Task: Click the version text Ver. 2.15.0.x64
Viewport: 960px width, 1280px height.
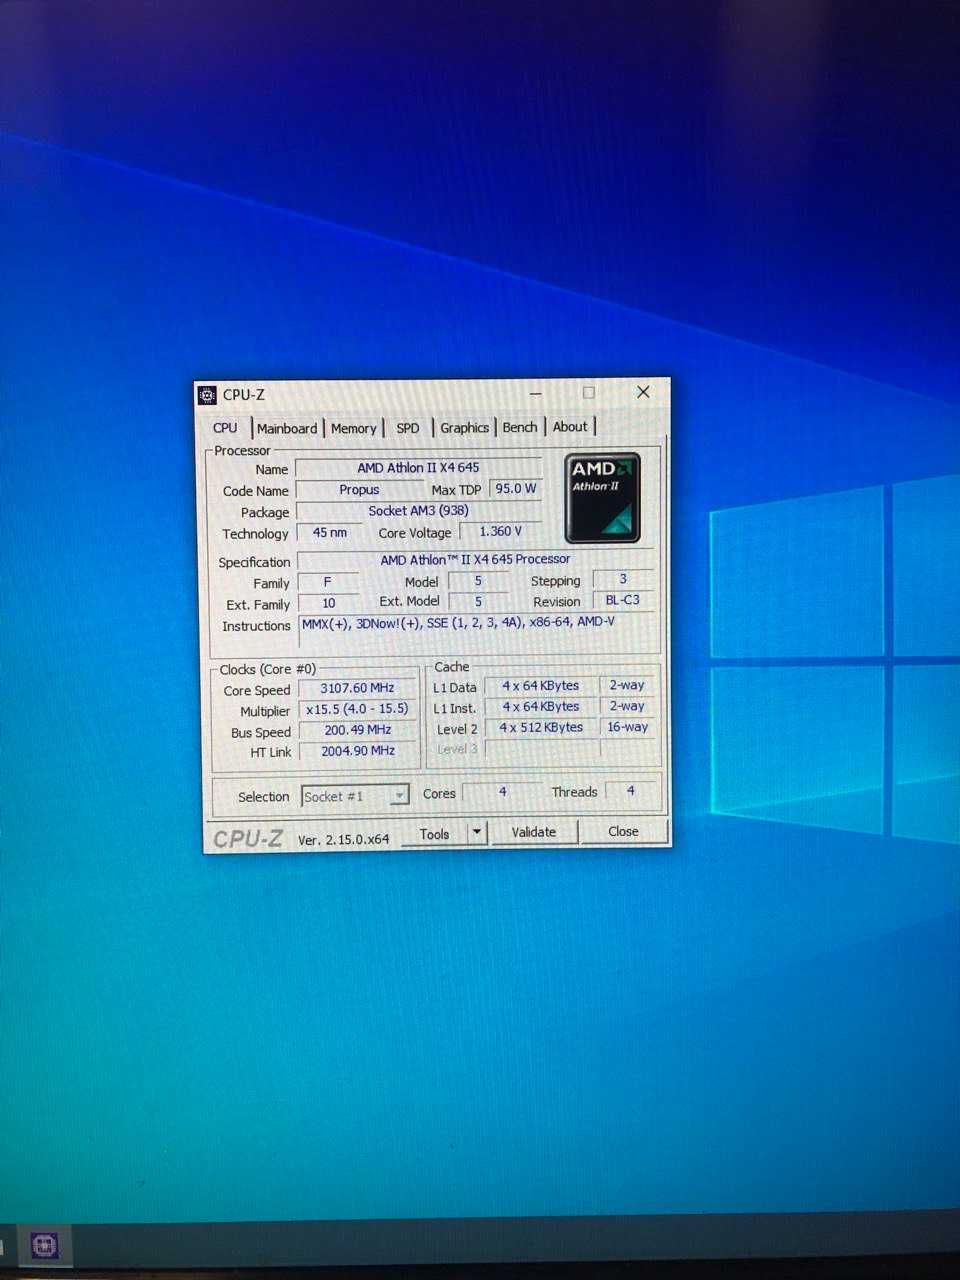Action: tap(344, 840)
